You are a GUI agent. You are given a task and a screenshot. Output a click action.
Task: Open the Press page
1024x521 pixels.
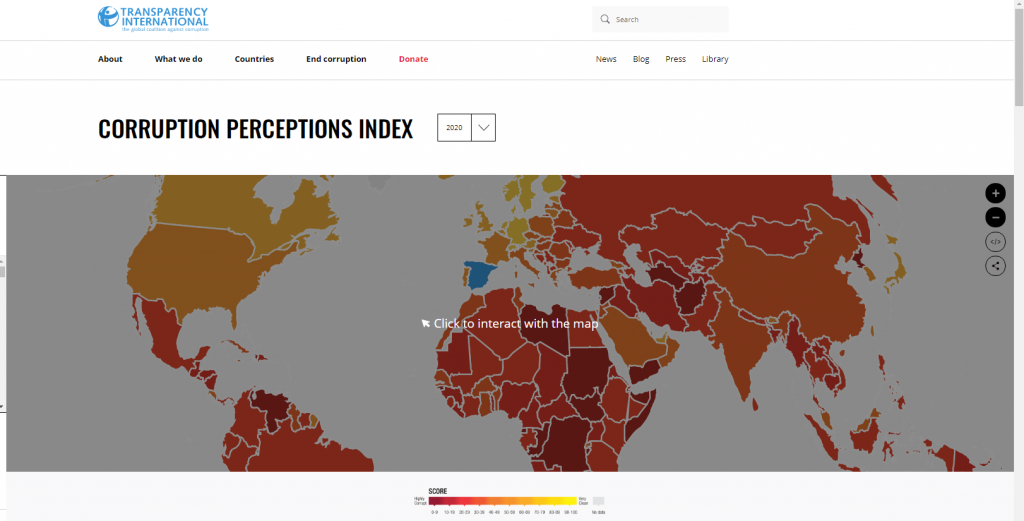tap(675, 59)
